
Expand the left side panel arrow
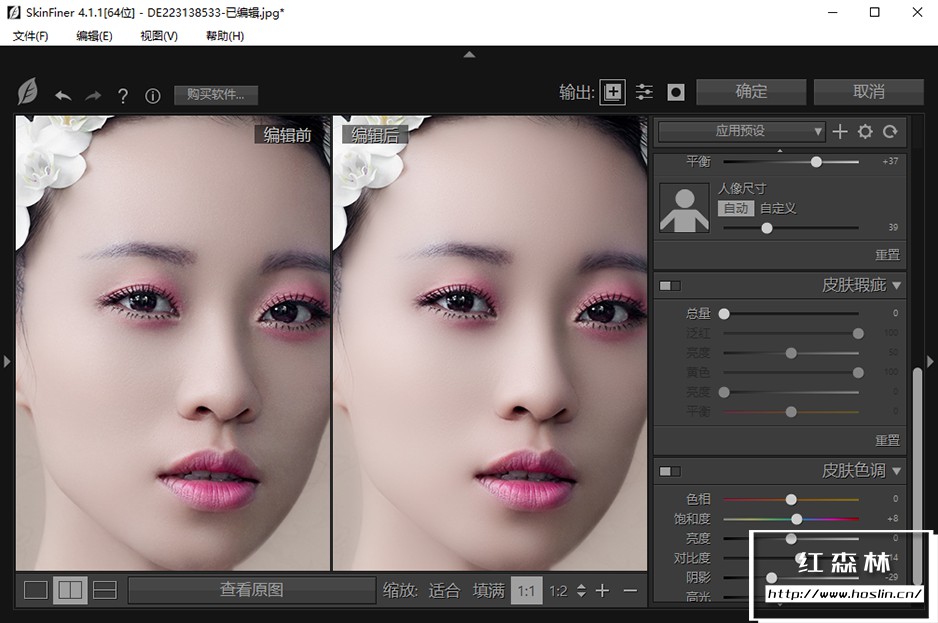7,361
